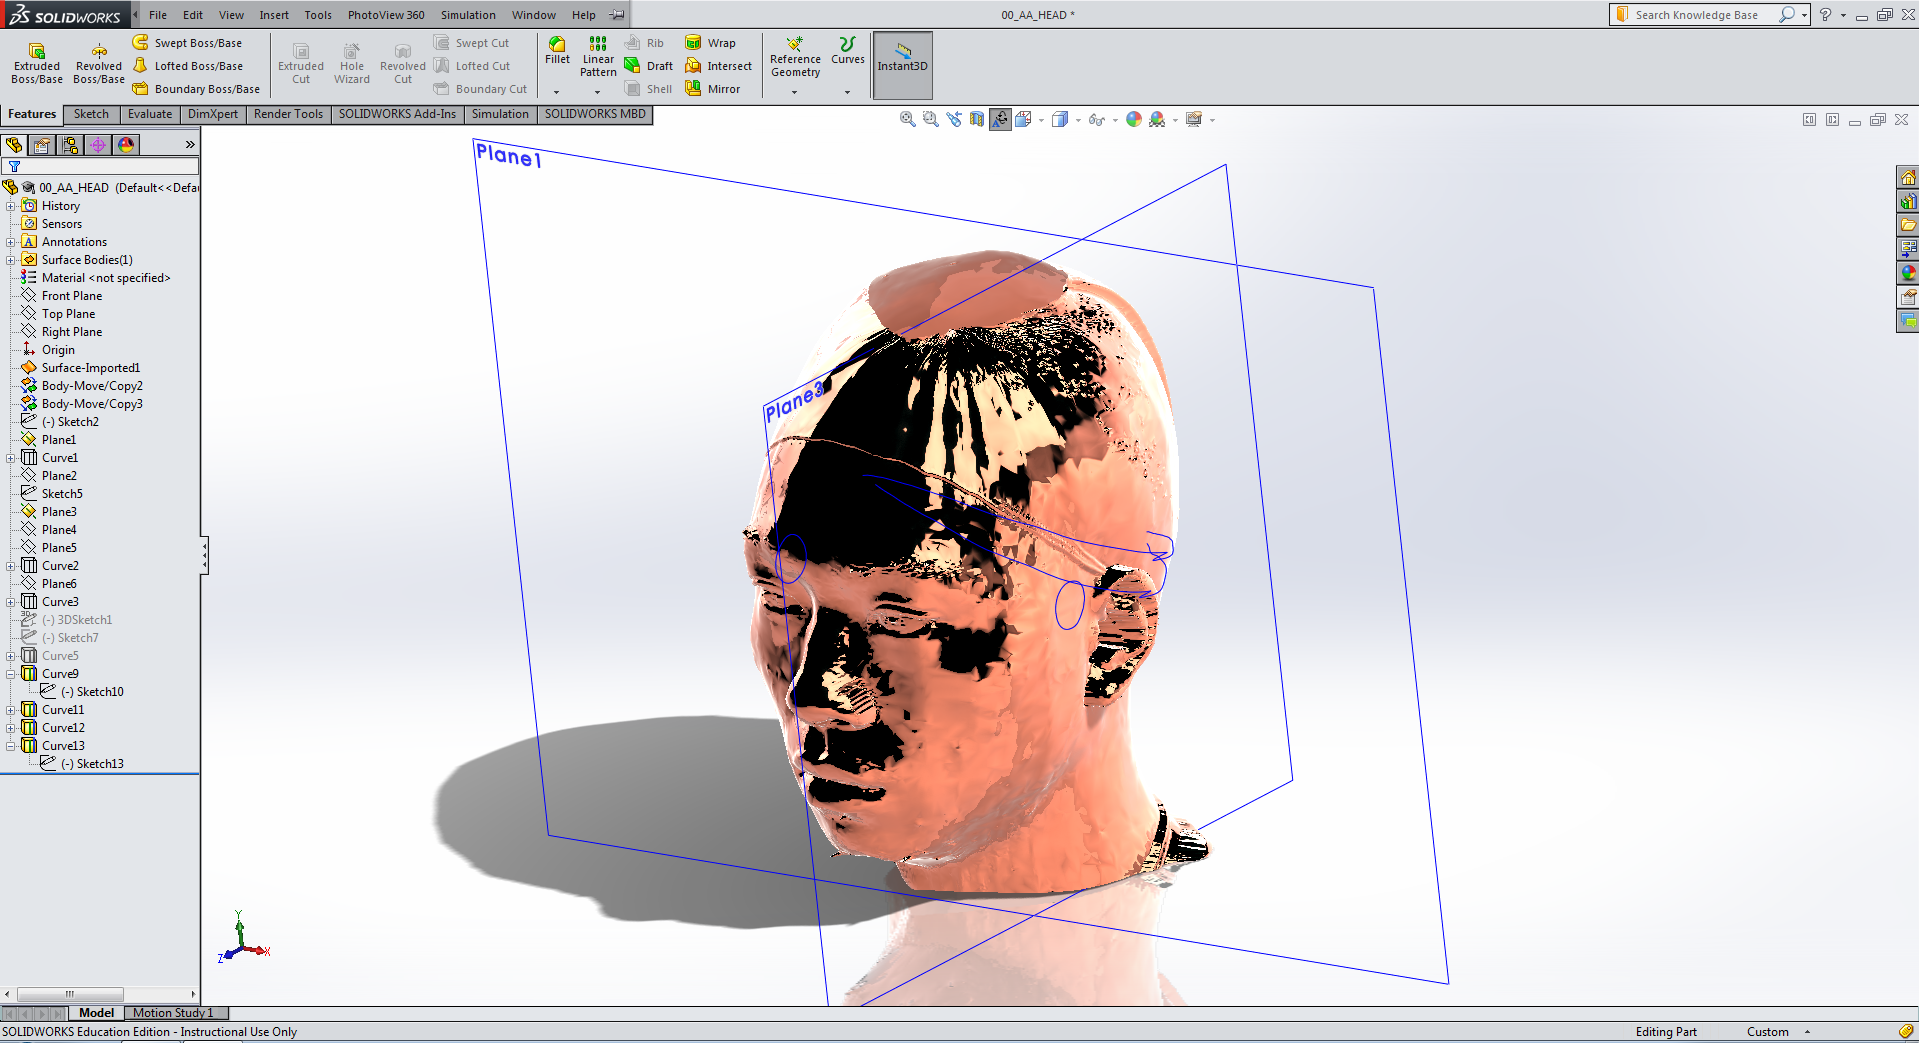
Task: Expand the History tree node
Action: [11, 206]
